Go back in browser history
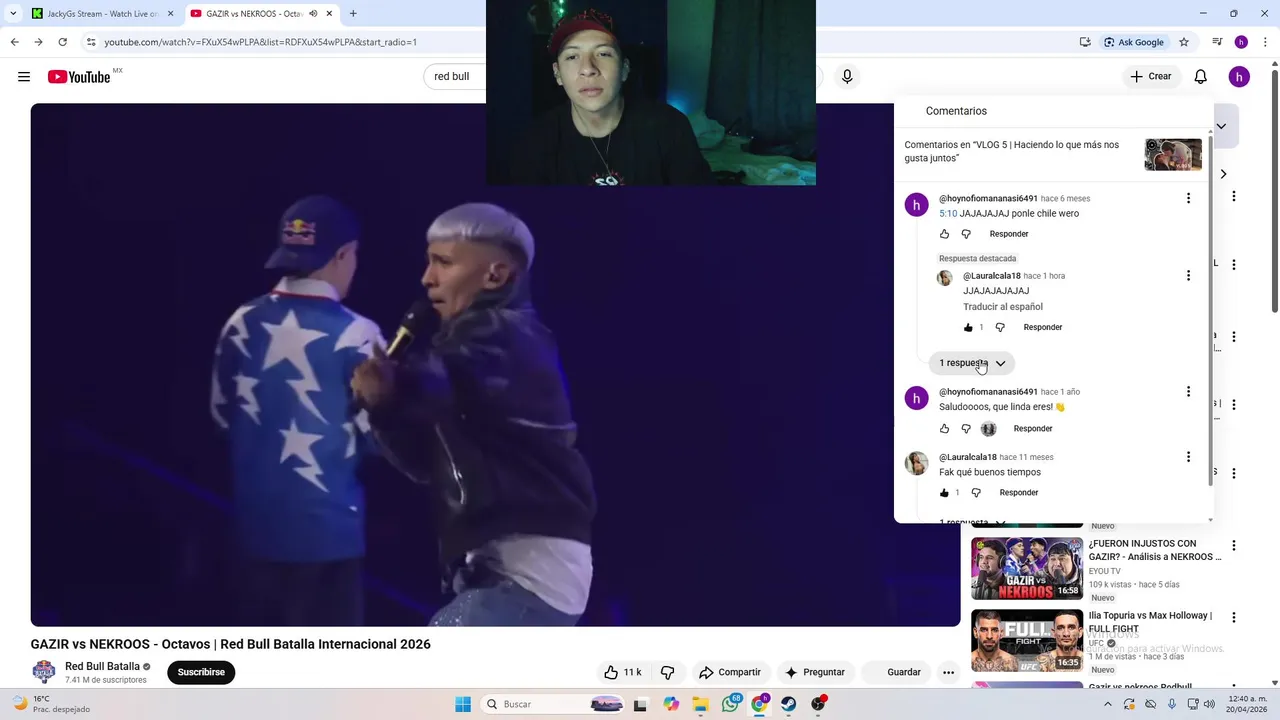1280x720 pixels. coord(14,42)
